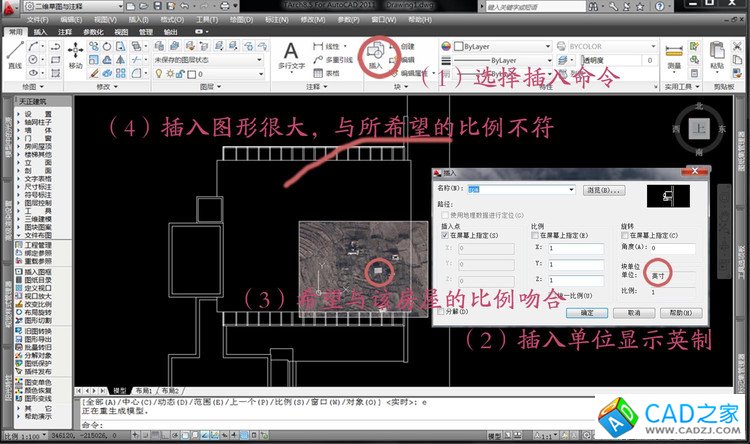Click the Save icon in quick access toolbar
This screenshot has height=444, width=750.
click(x=158, y=6)
